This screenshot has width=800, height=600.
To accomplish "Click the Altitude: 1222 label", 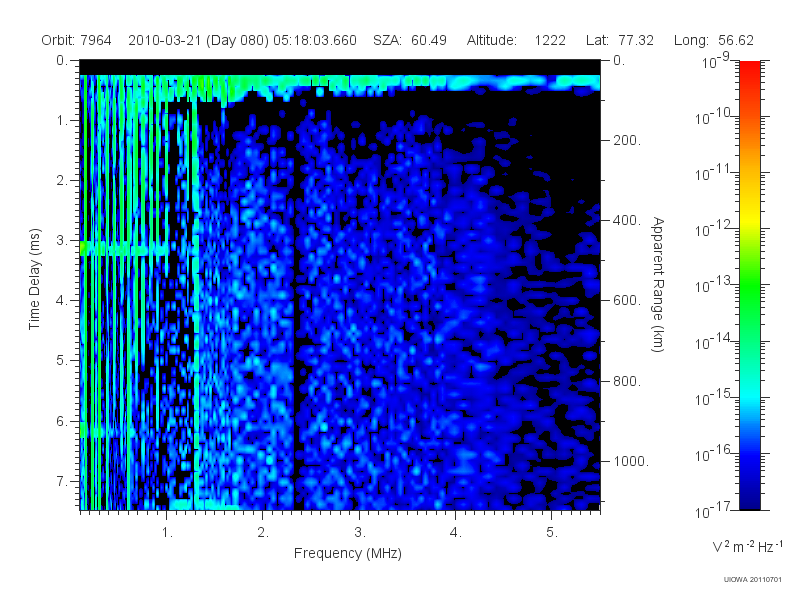I will point(516,40).
